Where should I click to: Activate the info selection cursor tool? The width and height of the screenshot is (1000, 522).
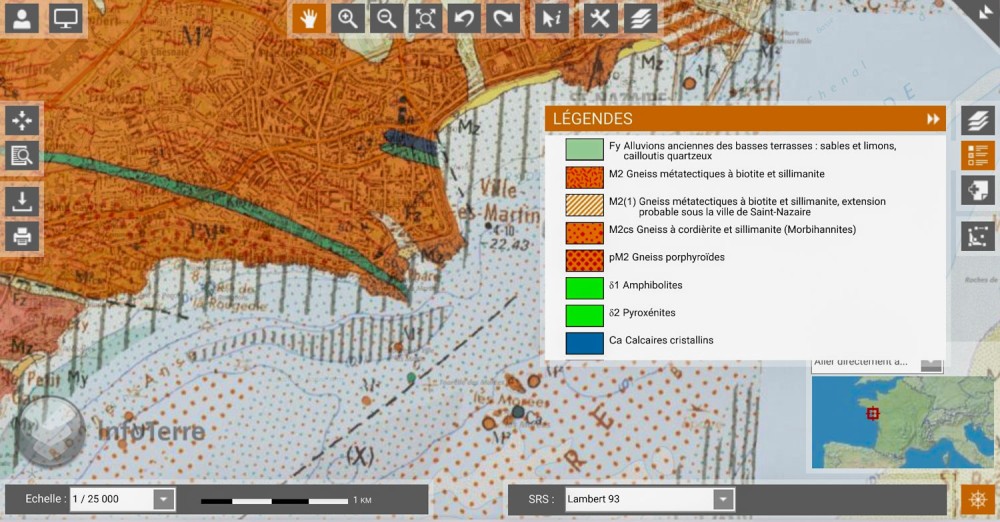(551, 19)
